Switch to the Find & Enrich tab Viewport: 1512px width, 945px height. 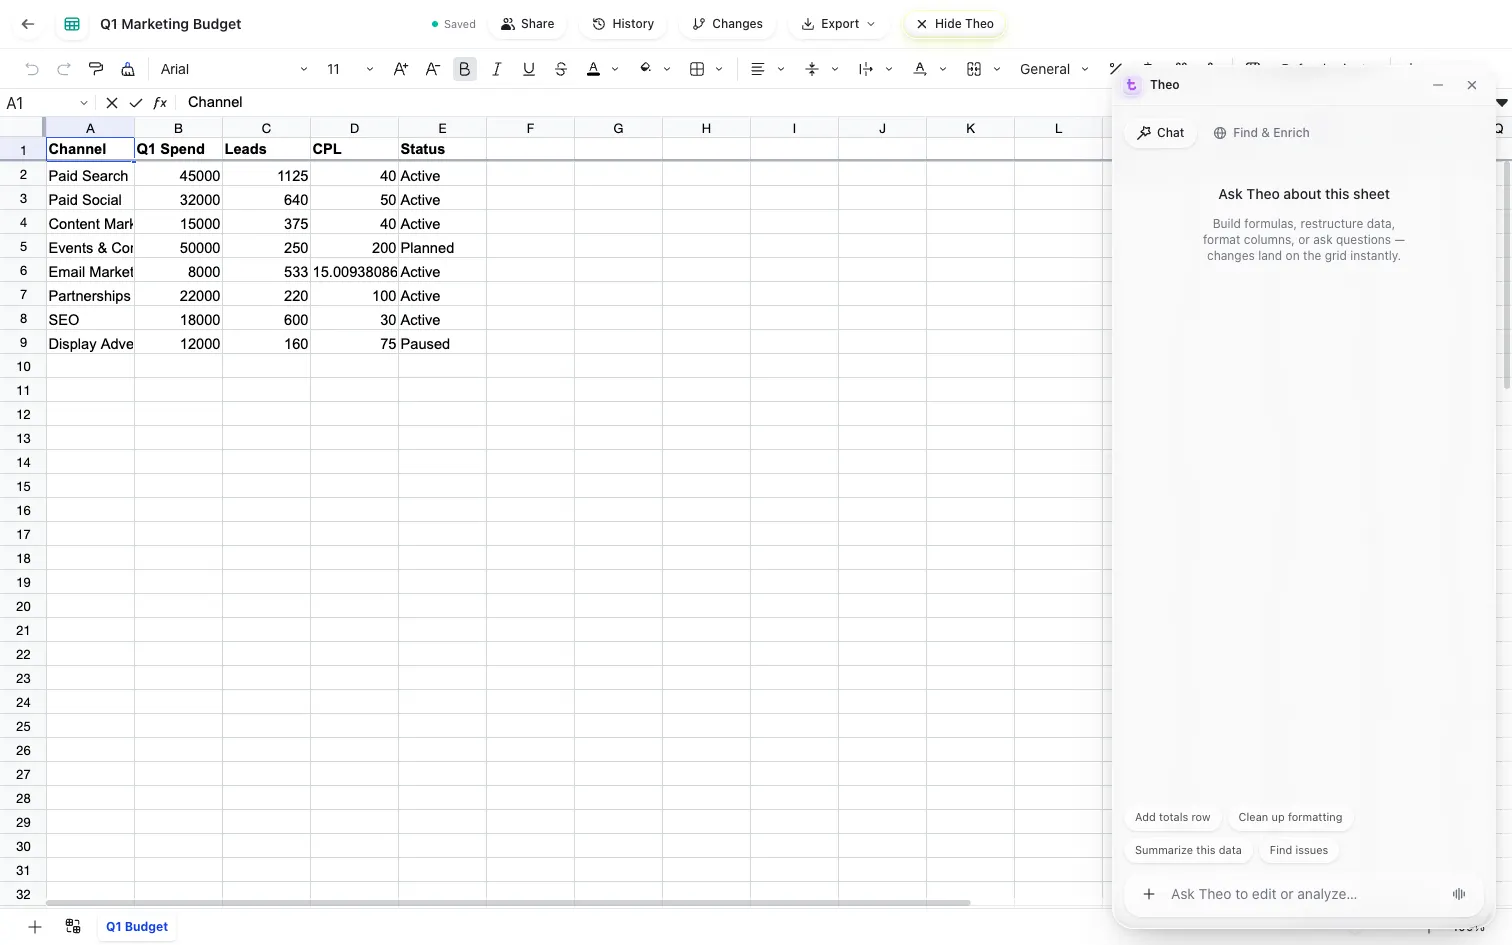(1261, 133)
